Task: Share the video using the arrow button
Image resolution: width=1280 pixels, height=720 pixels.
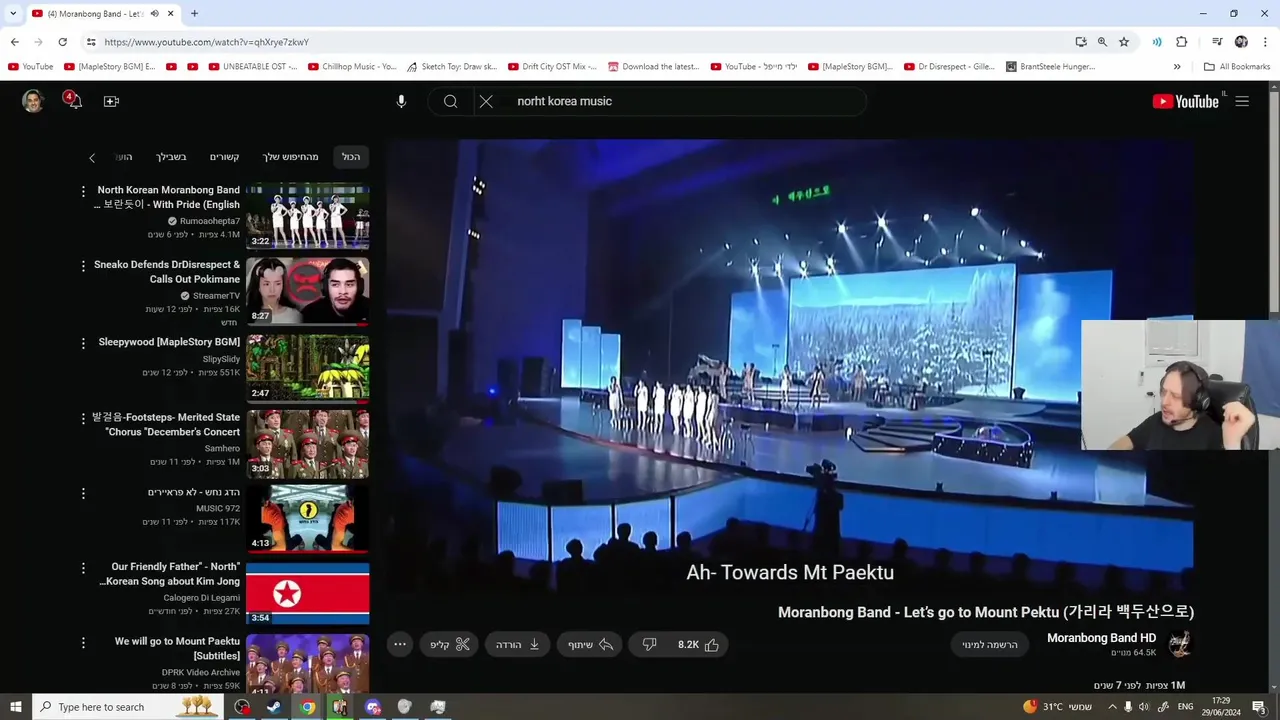Action: [x=590, y=645]
